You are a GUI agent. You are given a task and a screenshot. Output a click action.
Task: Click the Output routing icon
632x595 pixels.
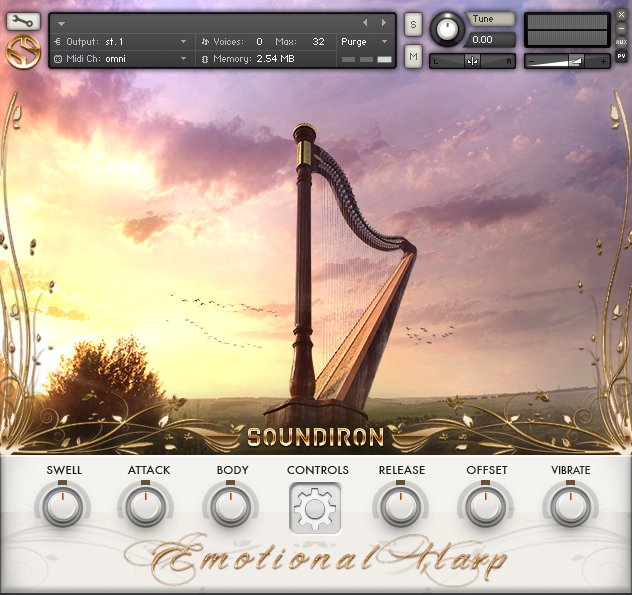click(x=58, y=42)
